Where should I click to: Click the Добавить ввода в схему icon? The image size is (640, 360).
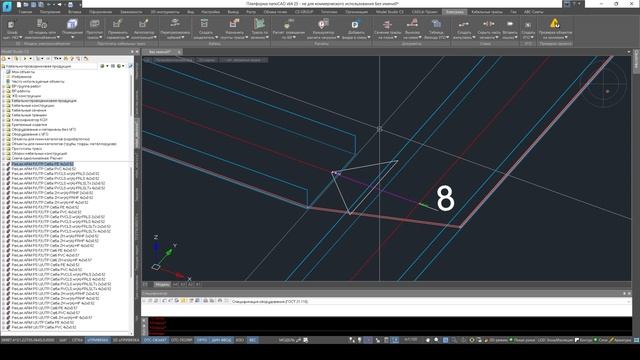(x=355, y=24)
